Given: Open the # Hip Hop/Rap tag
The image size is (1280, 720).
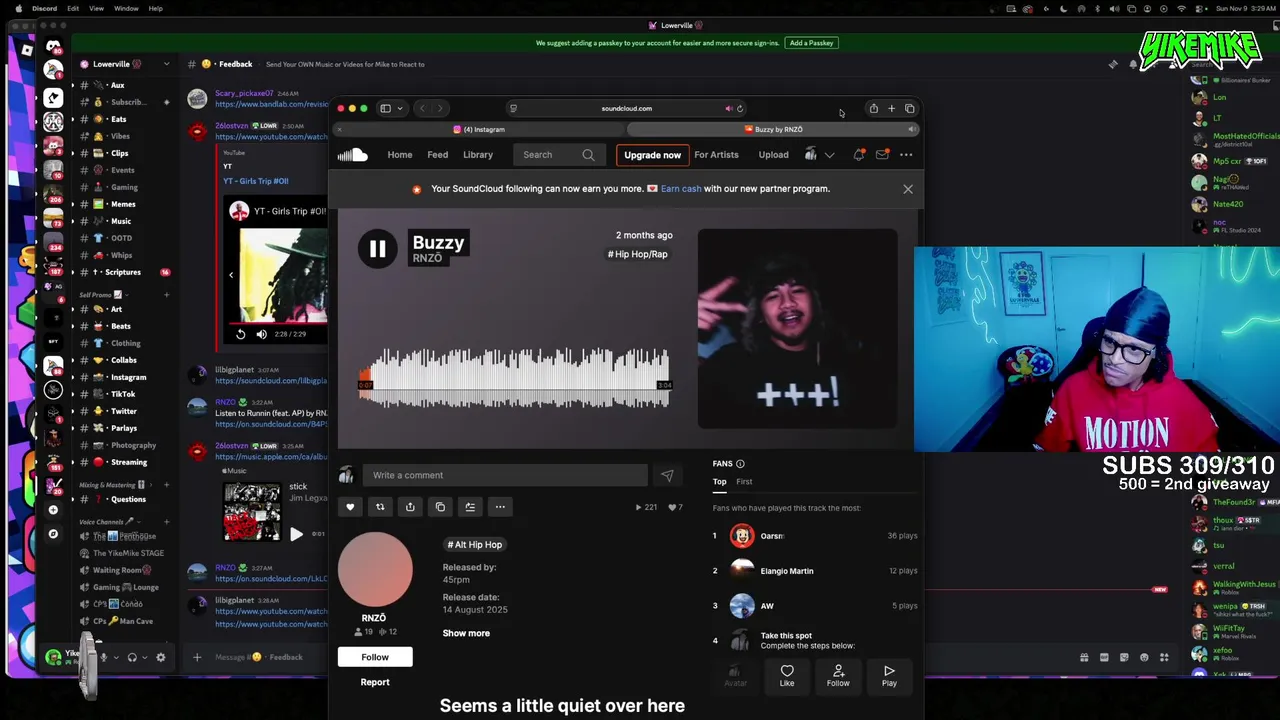Looking at the screenshot, I should click(637, 254).
